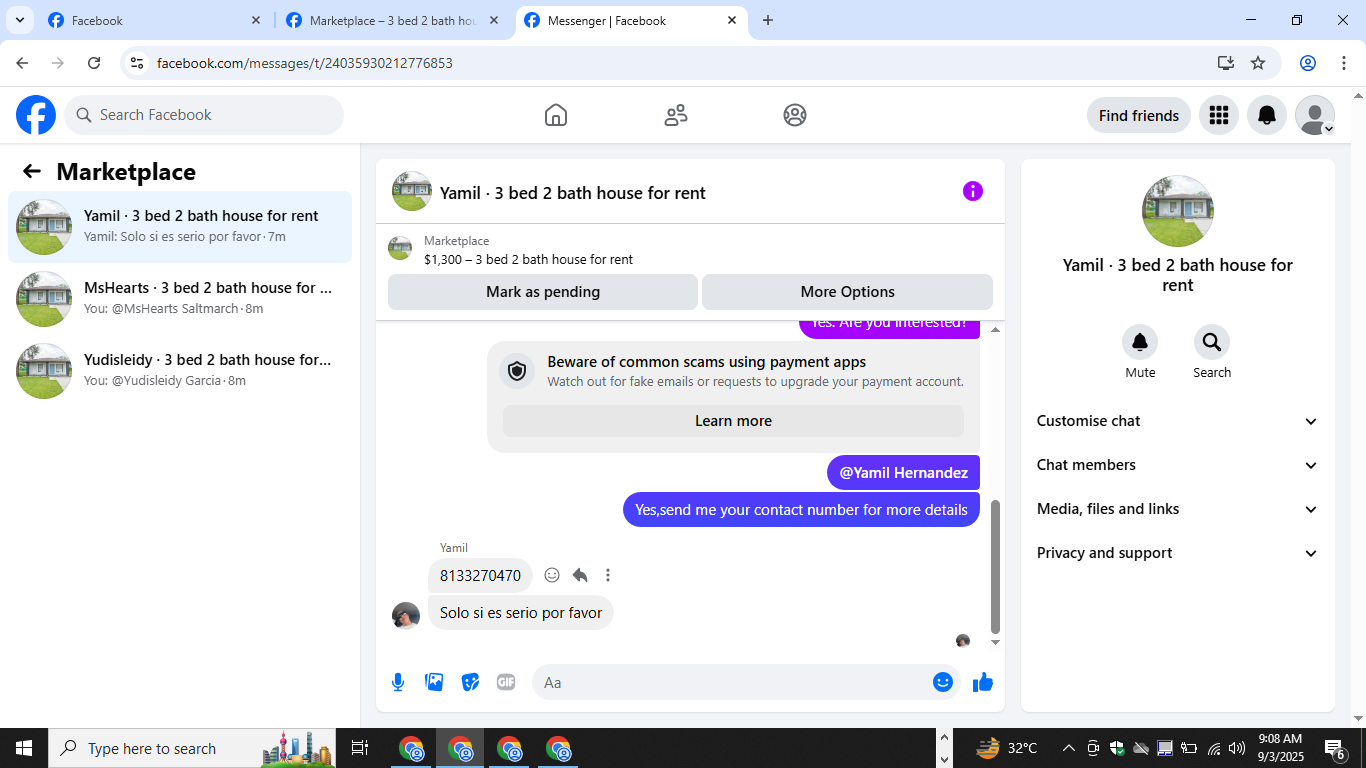Screen dimensions: 1366x768
Task: Open Windows Start menu
Action: [24, 748]
